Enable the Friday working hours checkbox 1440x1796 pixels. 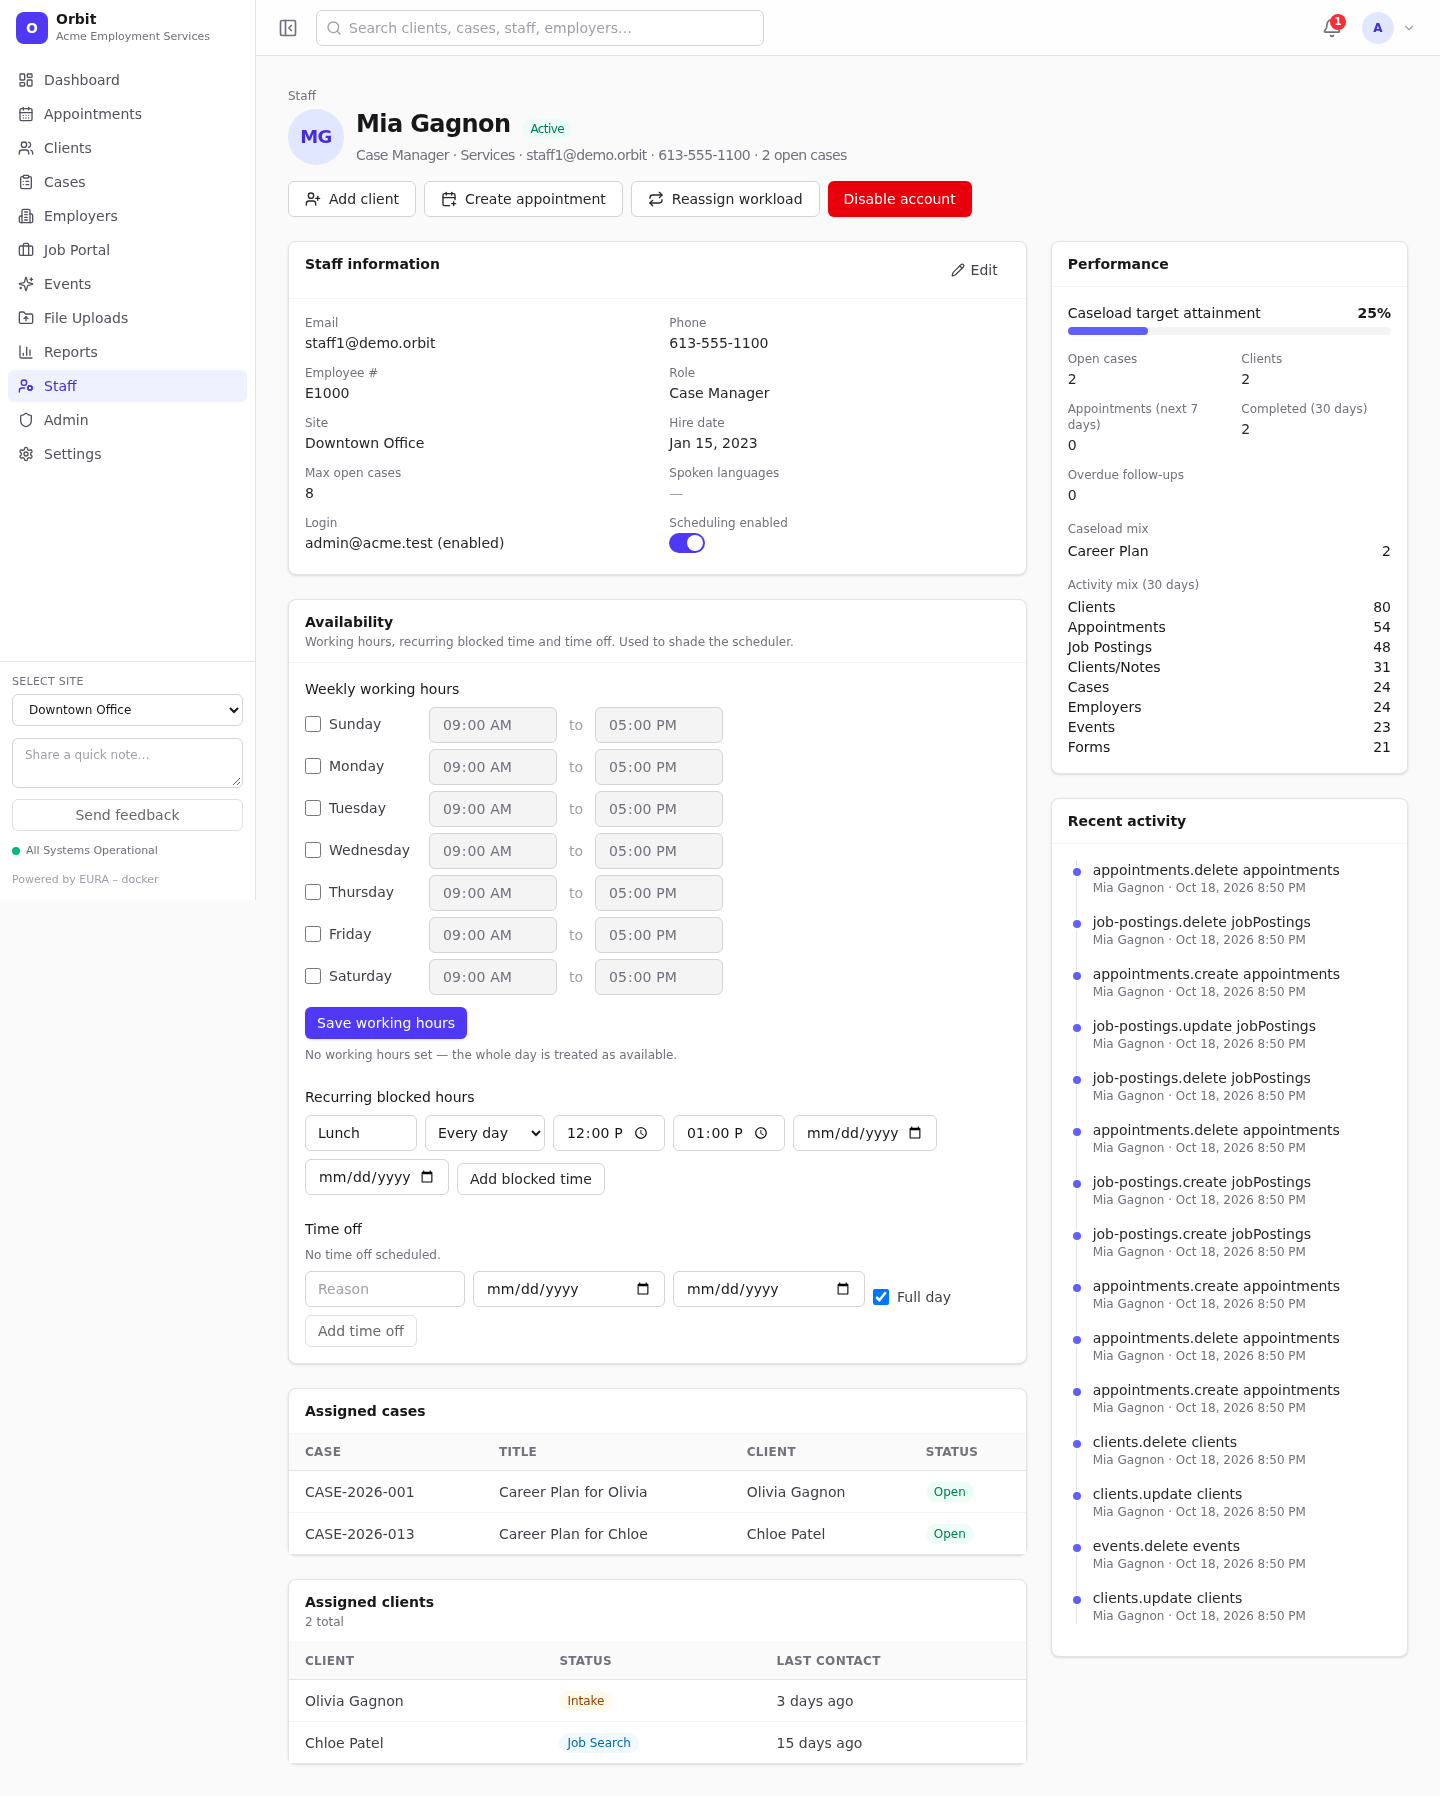click(x=313, y=934)
